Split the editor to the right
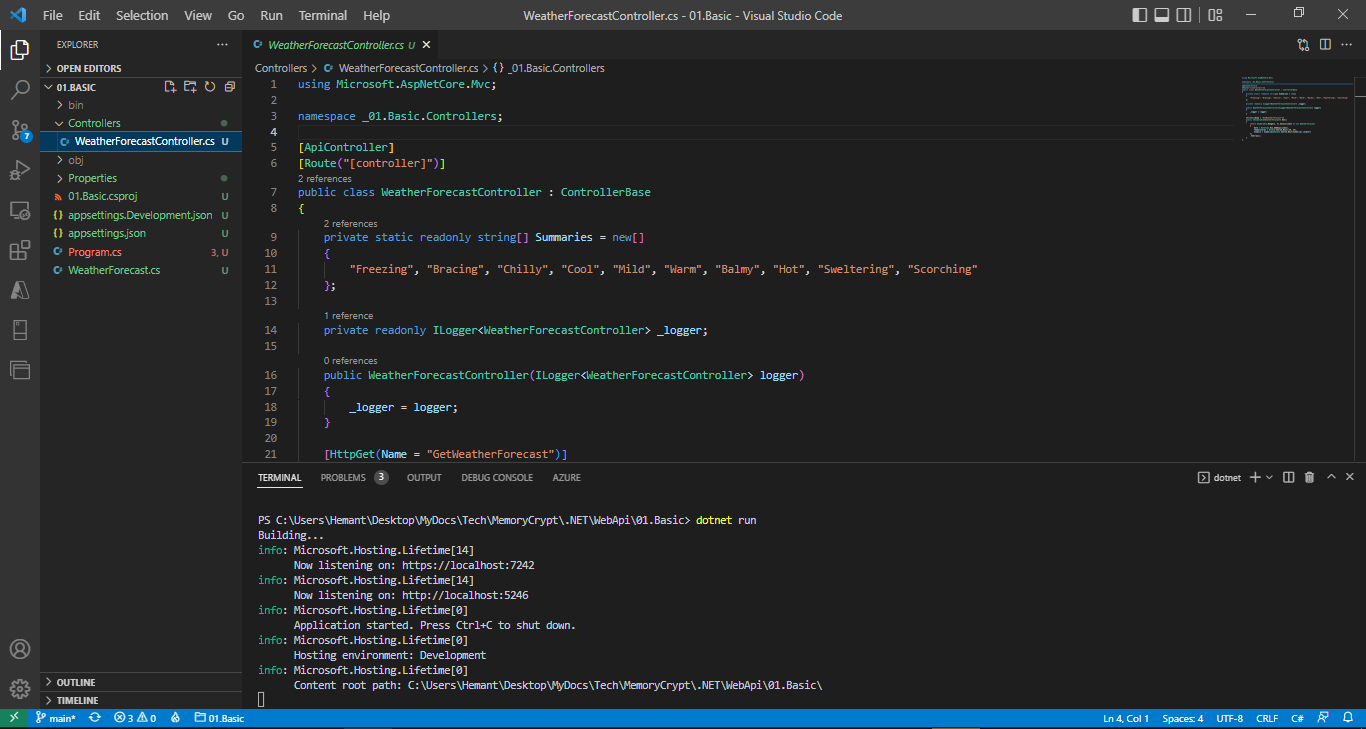The height and width of the screenshot is (729, 1366). (x=1325, y=45)
